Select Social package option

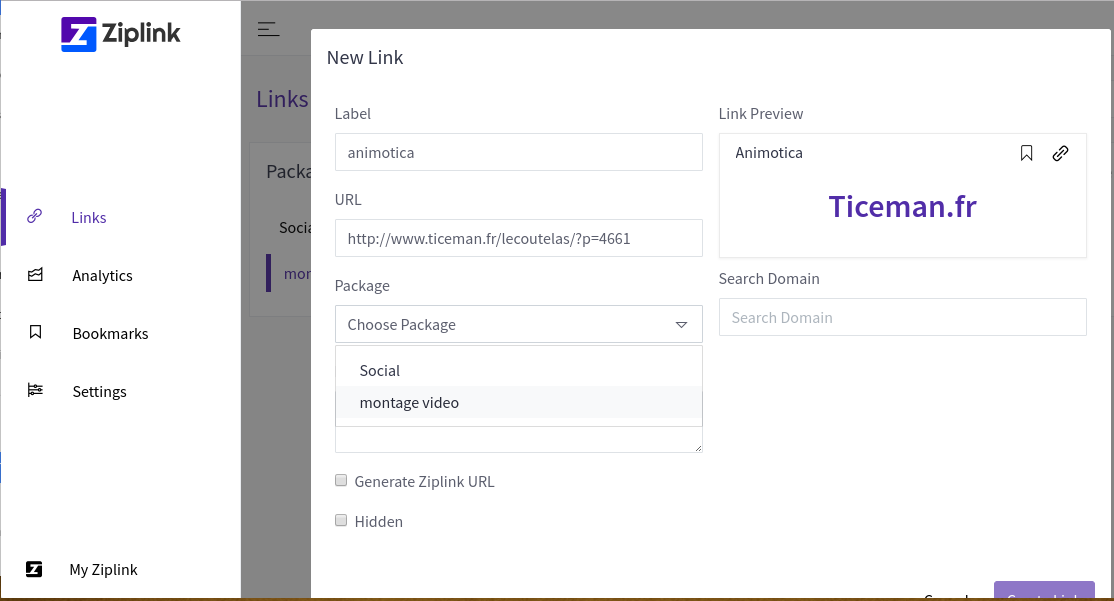[x=519, y=371]
